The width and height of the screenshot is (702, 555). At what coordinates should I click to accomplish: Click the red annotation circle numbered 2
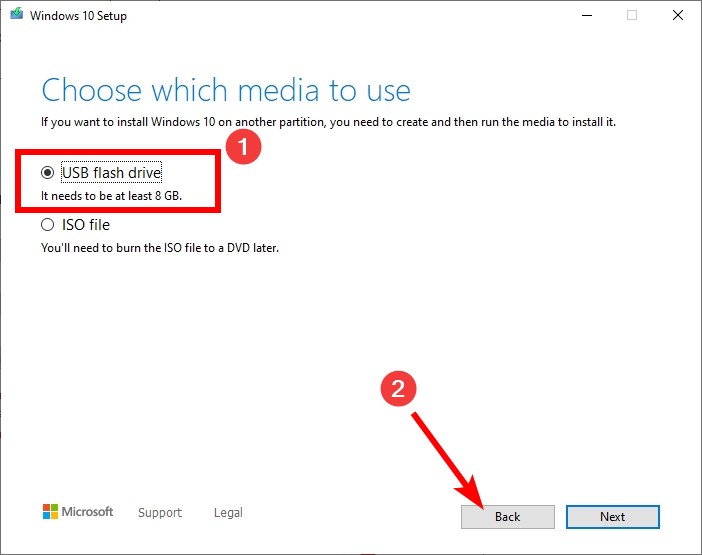coord(398,388)
